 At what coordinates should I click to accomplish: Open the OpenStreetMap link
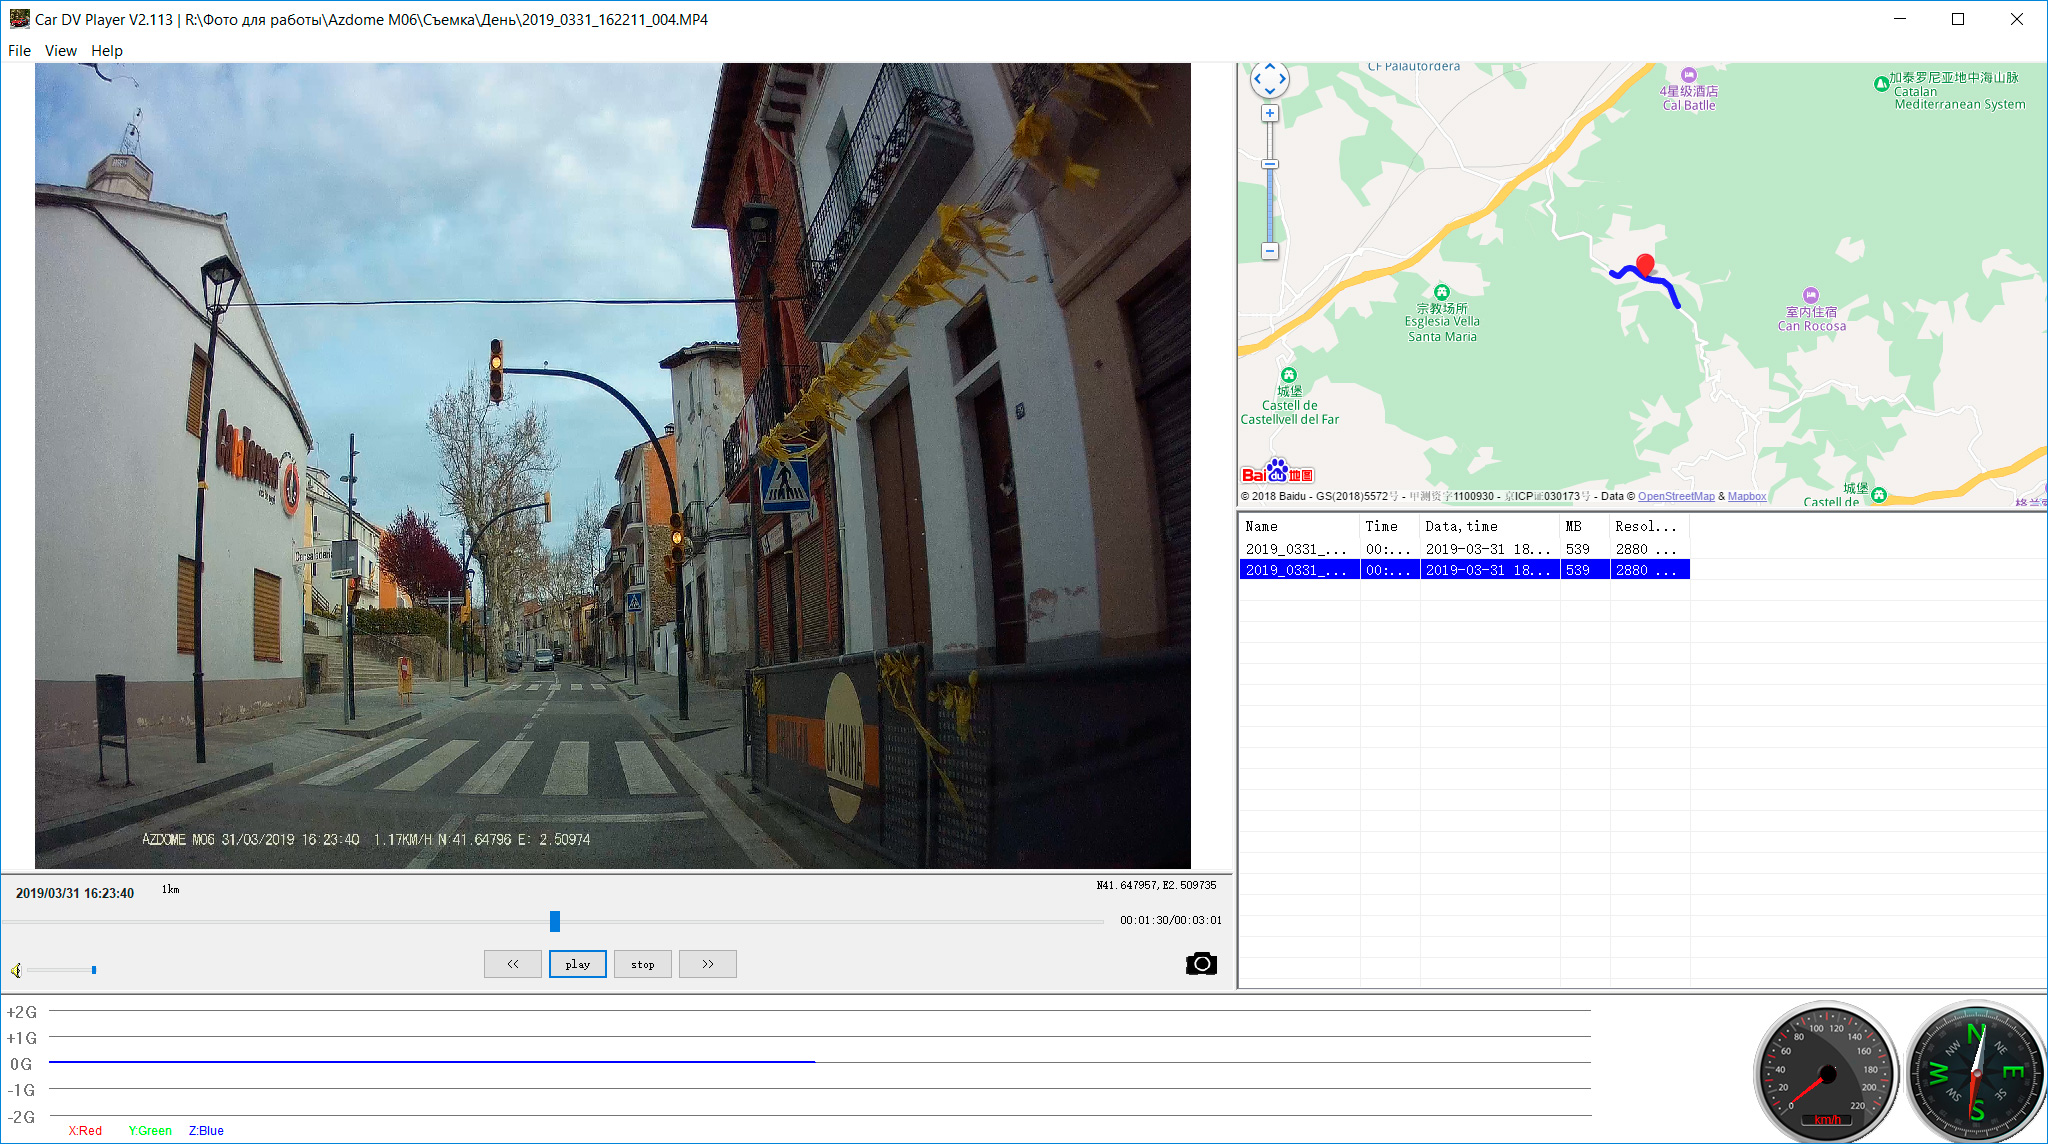click(x=1676, y=496)
